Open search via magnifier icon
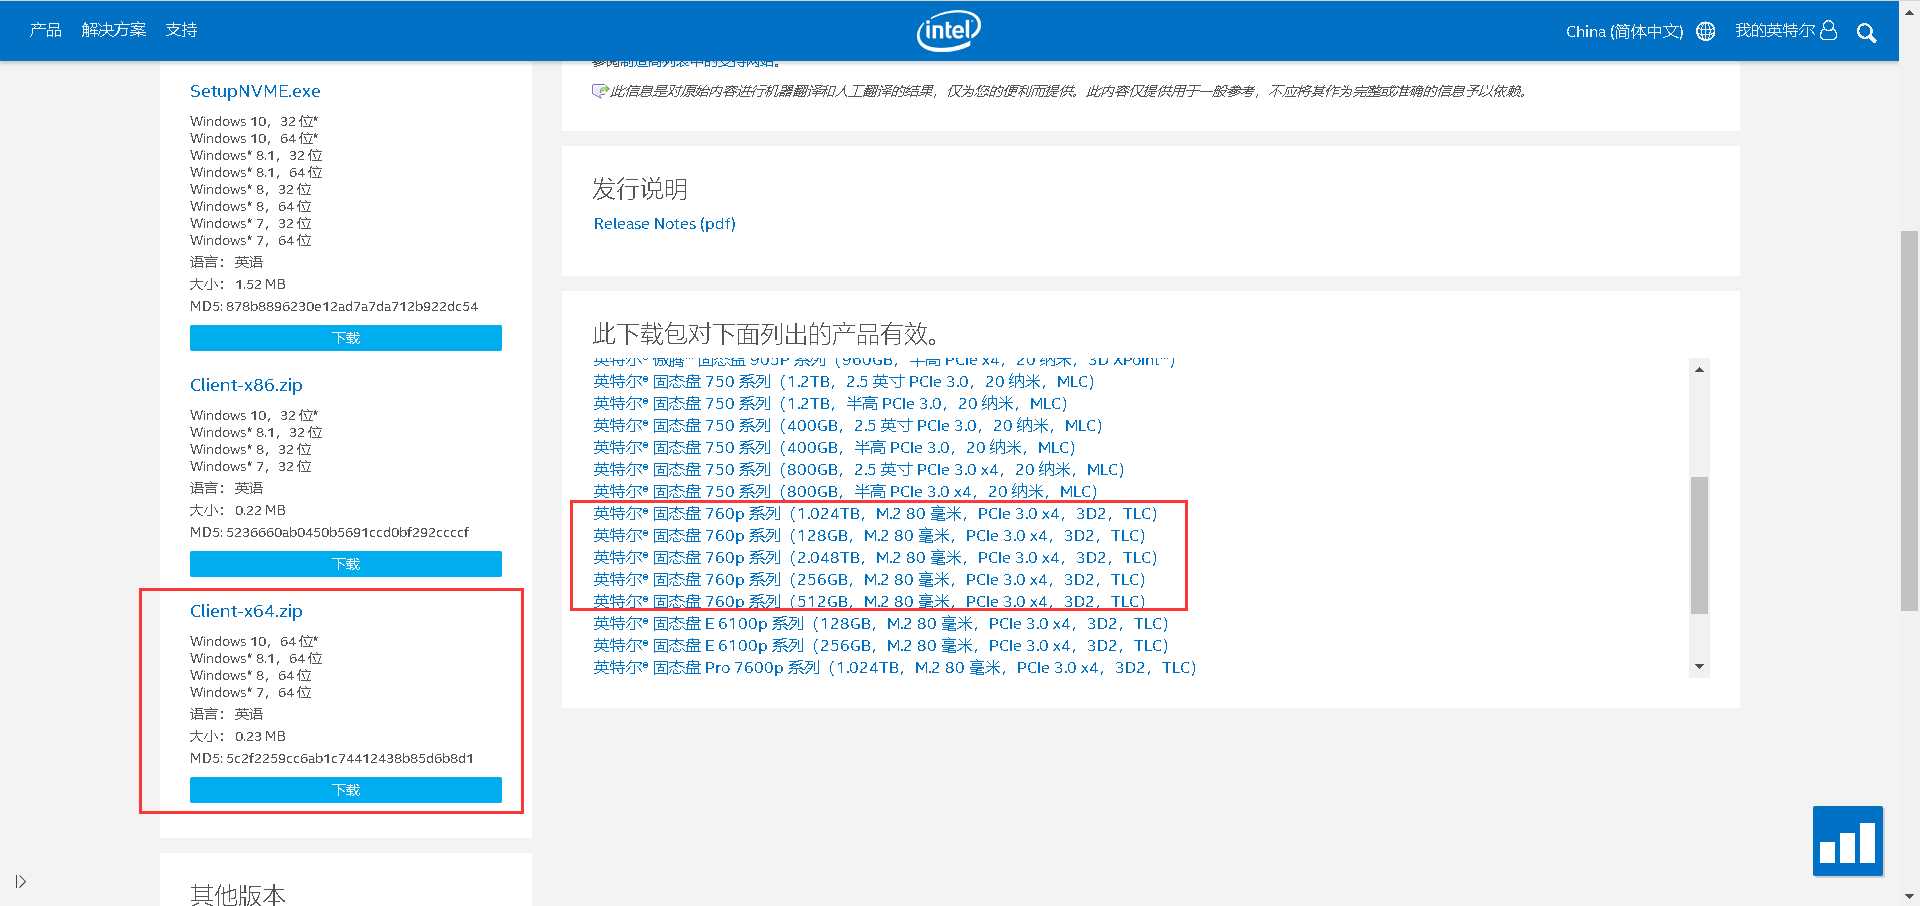This screenshot has height=906, width=1920. coord(1866,32)
